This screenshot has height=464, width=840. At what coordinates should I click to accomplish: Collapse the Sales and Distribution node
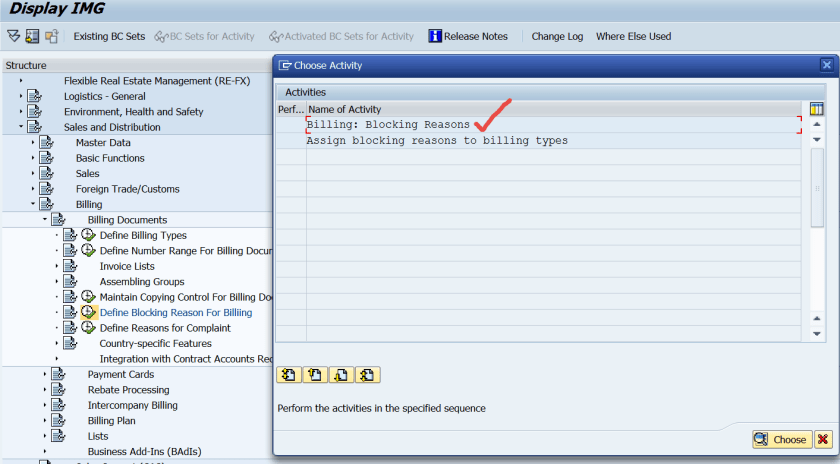[x=21, y=127]
